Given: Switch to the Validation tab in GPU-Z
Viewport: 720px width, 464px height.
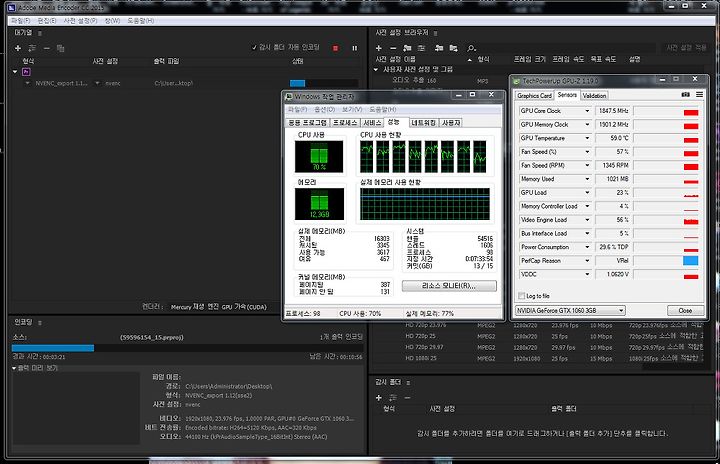Looking at the screenshot, I should click(x=594, y=96).
